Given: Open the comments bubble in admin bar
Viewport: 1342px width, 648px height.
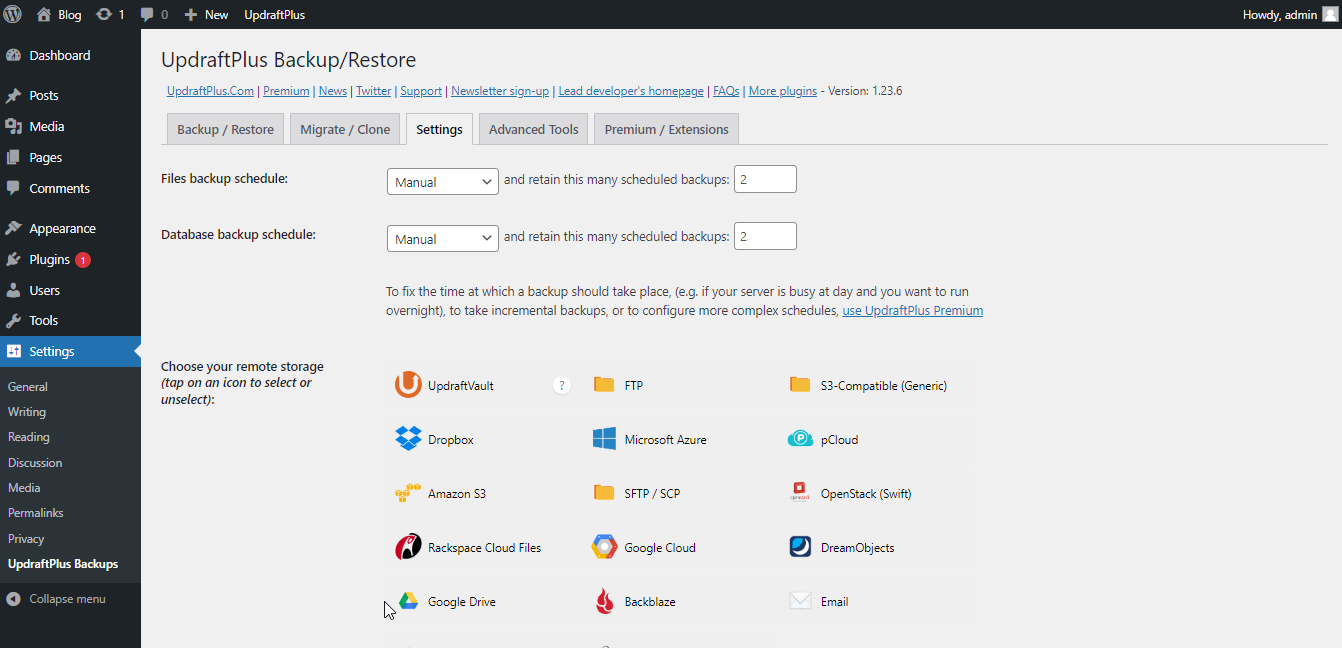Looking at the screenshot, I should pyautogui.click(x=147, y=14).
